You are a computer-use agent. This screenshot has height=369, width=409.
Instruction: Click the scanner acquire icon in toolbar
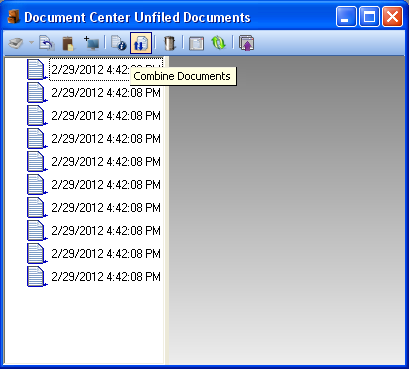(16, 43)
